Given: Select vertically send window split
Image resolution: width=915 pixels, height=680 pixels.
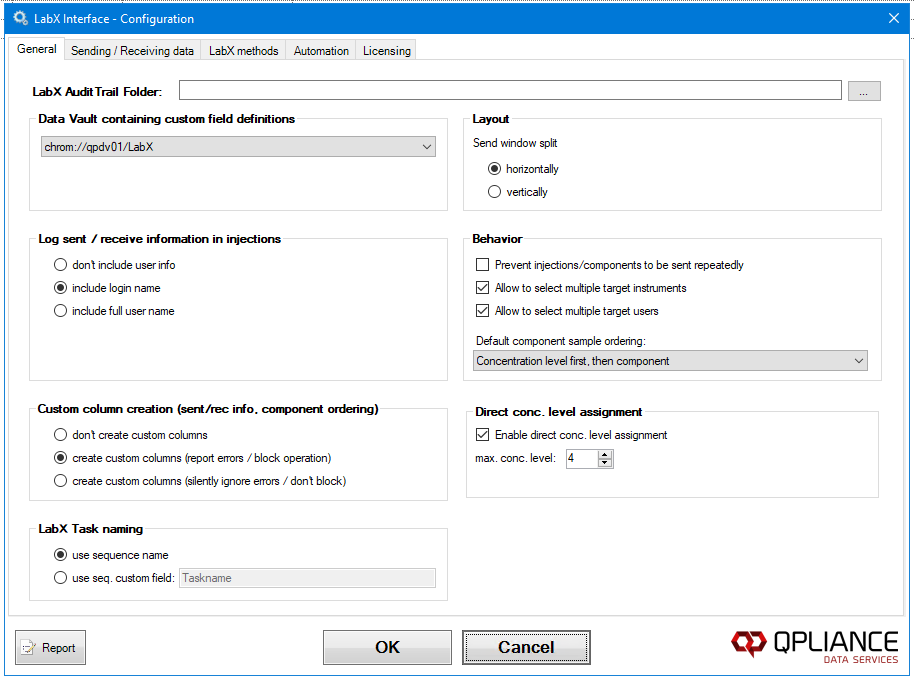Looking at the screenshot, I should [494, 192].
